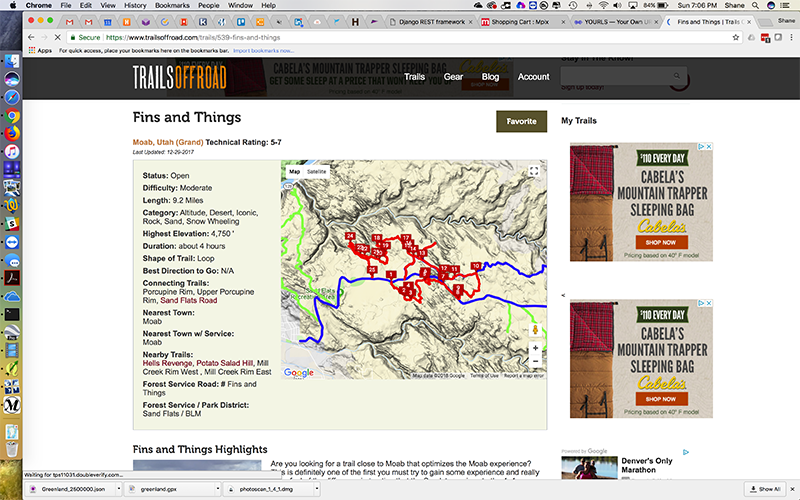
Task: Click Import bookmarks now link
Action: tap(263, 51)
